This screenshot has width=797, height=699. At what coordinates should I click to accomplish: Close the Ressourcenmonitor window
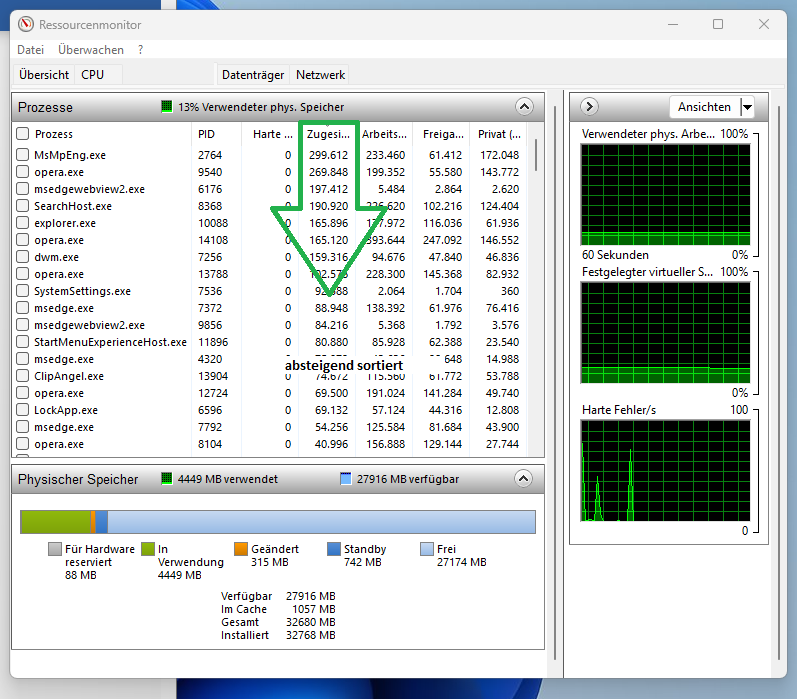(763, 24)
